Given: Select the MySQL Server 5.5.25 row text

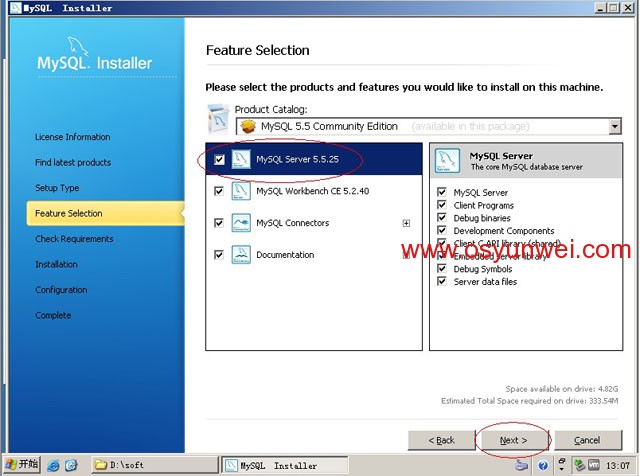Looking at the screenshot, I should [298, 159].
